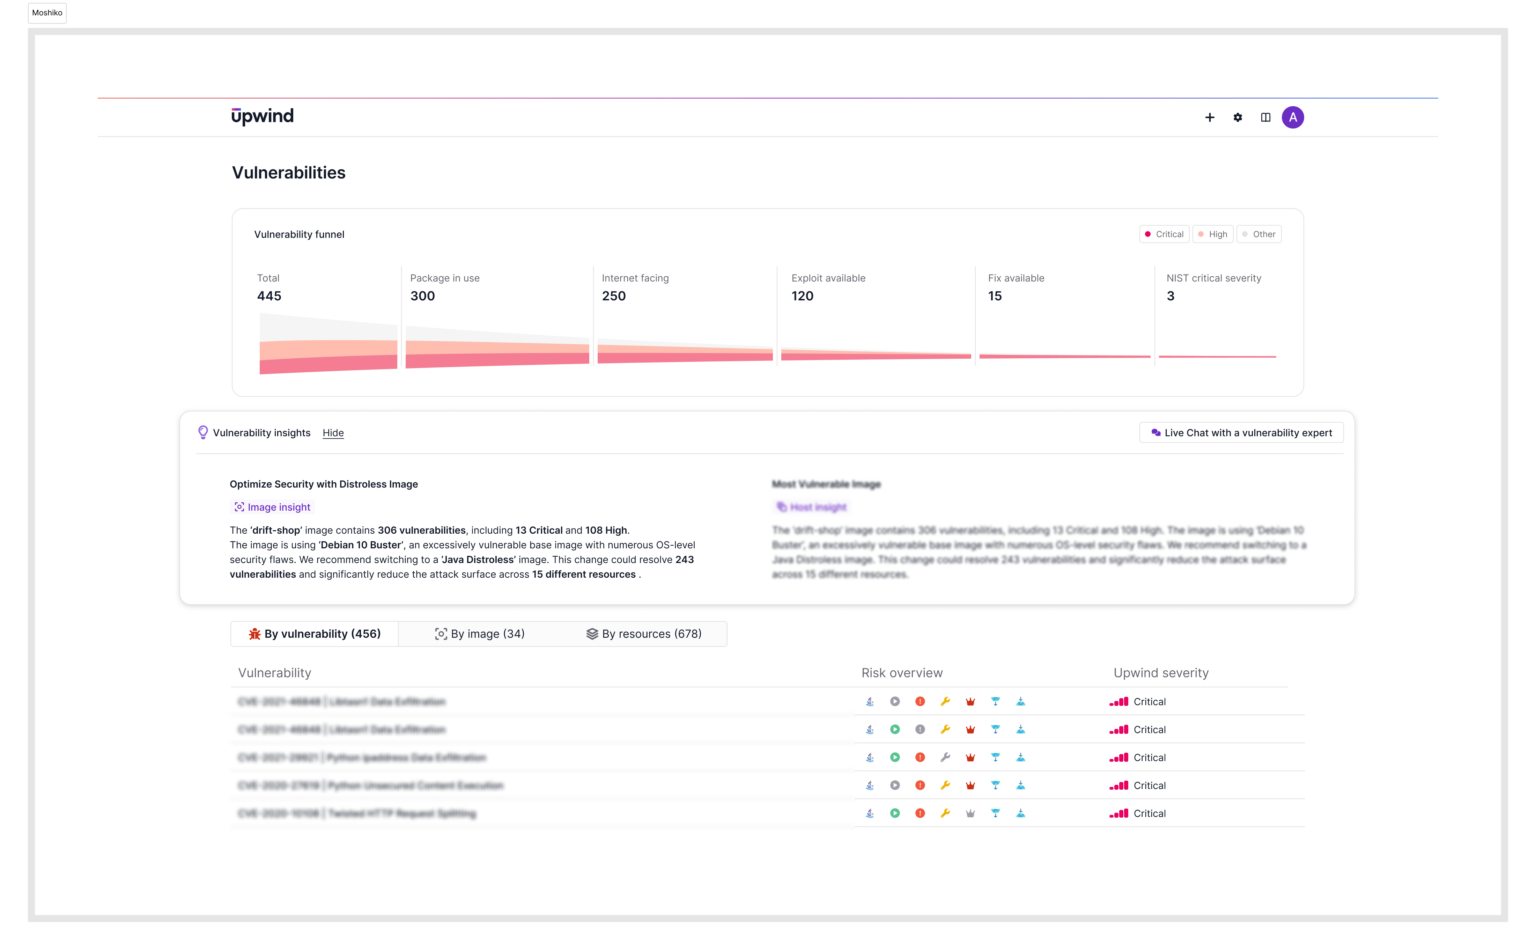The height and width of the screenshot is (950, 1536).
Task: Click the green play icon in second row
Action: coord(895,730)
